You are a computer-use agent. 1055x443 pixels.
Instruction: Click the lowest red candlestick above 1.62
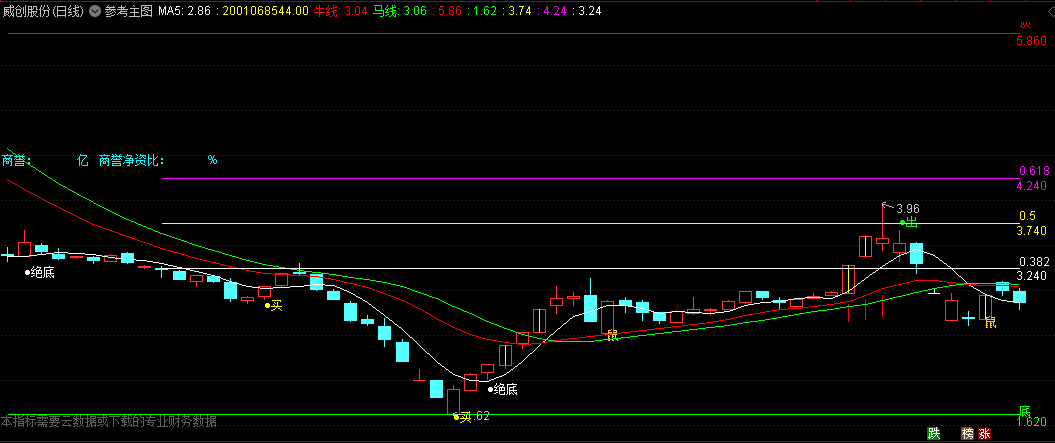coord(453,401)
